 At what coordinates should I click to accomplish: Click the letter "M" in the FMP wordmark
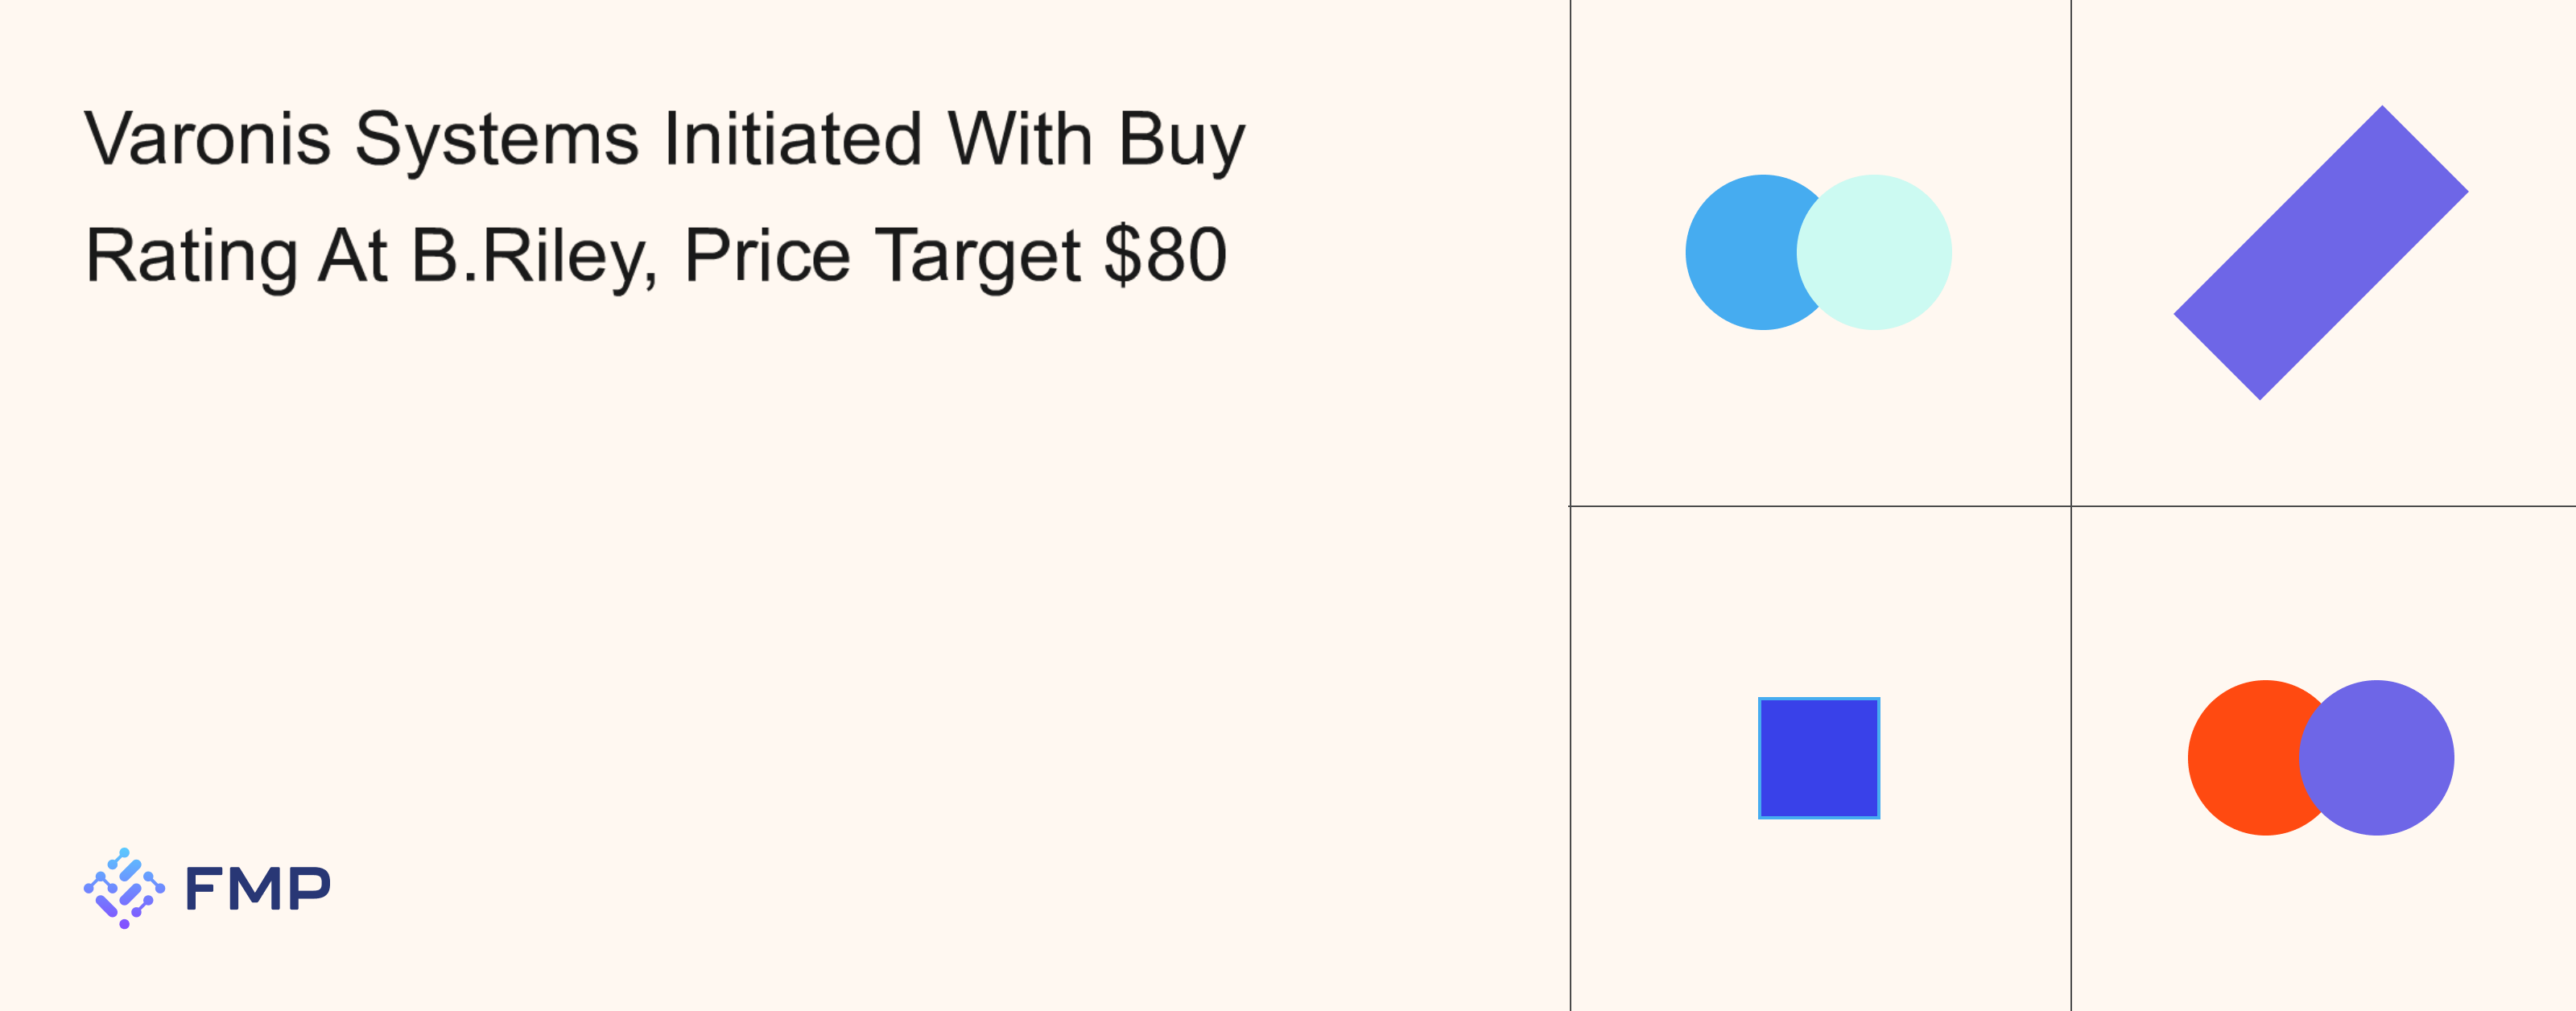(258, 889)
